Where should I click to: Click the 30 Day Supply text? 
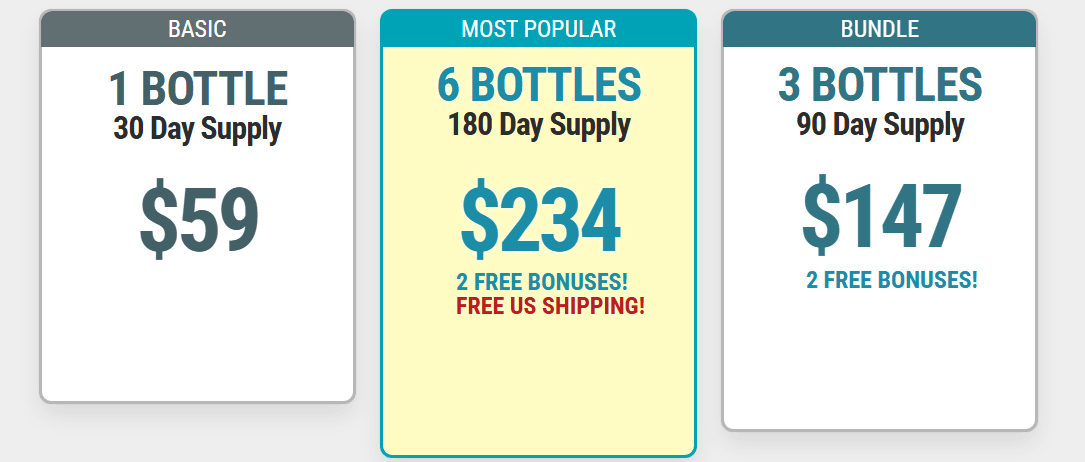(x=197, y=129)
